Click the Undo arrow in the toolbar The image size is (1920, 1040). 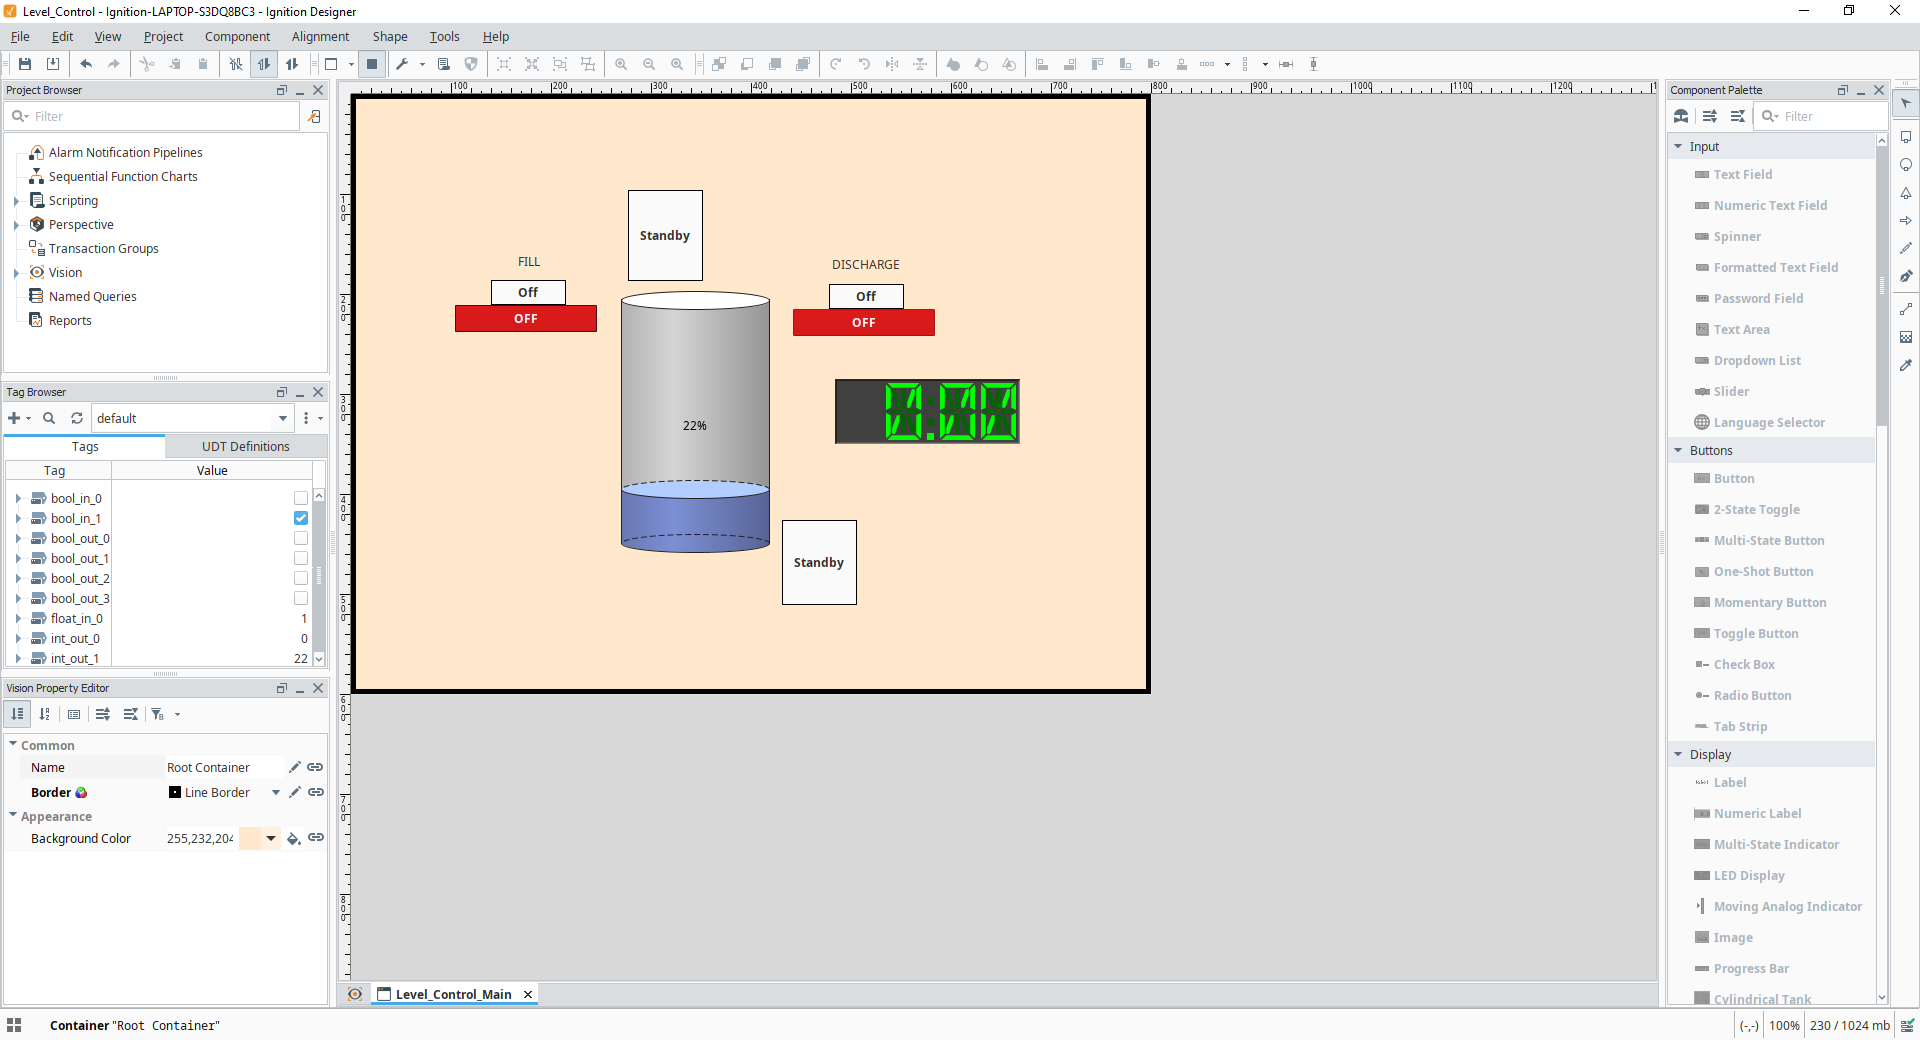[x=86, y=64]
